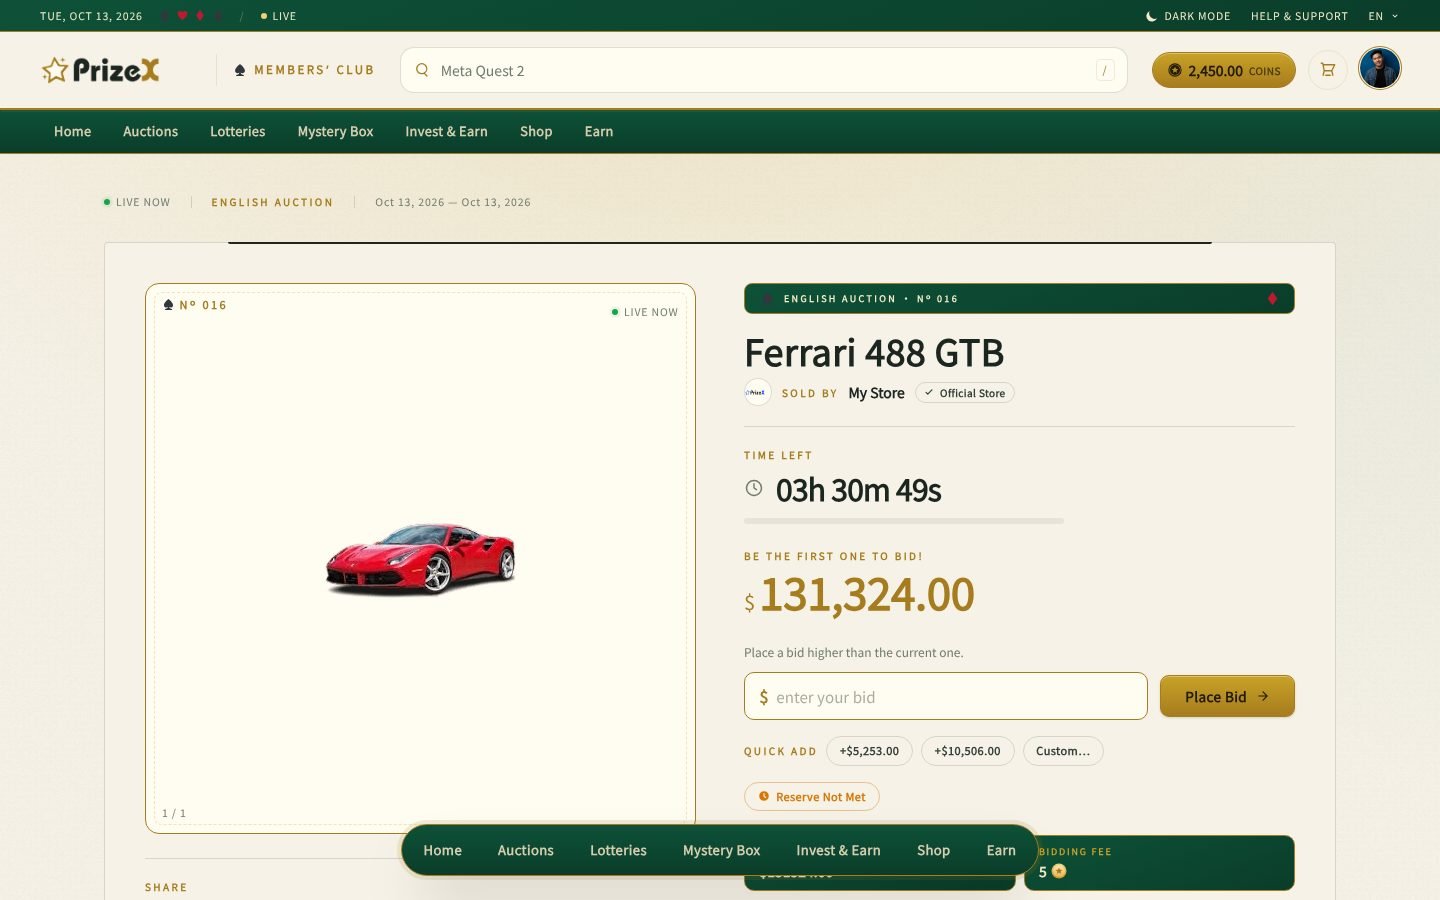Screen dimensions: 1440x900
Task: Click the Official Store verified badge
Action: [x=965, y=393]
